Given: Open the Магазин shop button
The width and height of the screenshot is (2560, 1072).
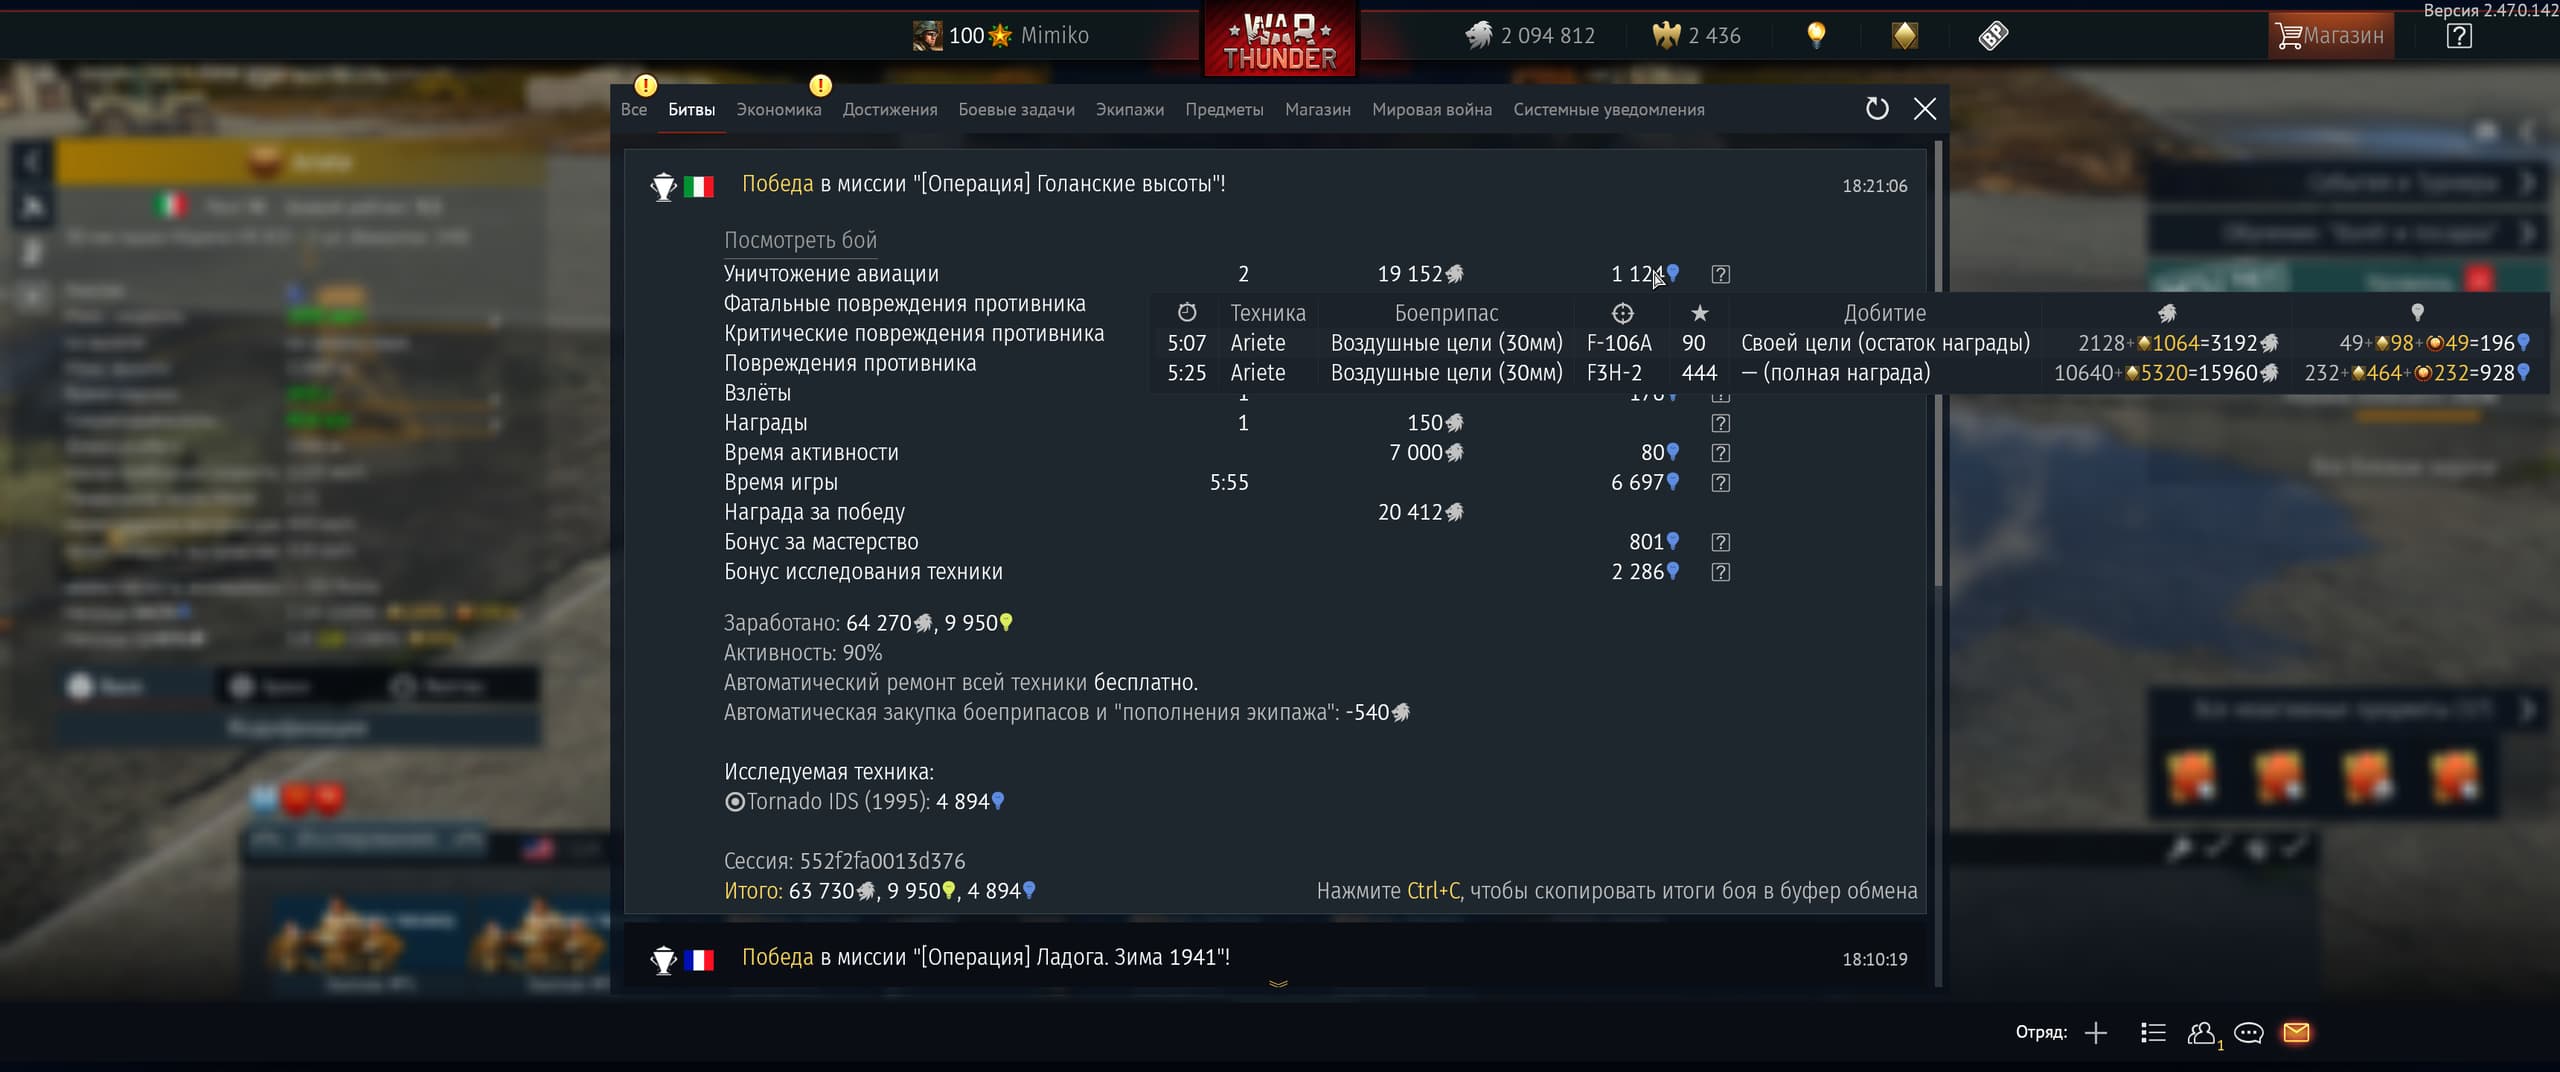Looking at the screenshot, I should 2331,36.
